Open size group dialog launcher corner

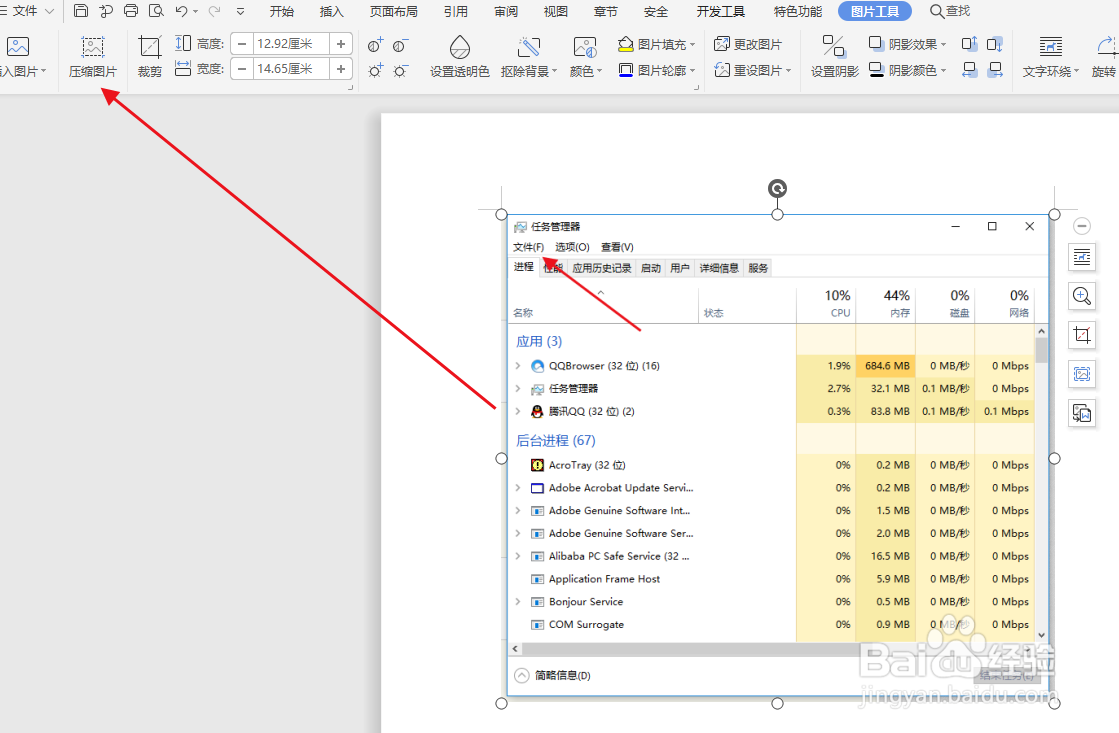pyautogui.click(x=350, y=87)
